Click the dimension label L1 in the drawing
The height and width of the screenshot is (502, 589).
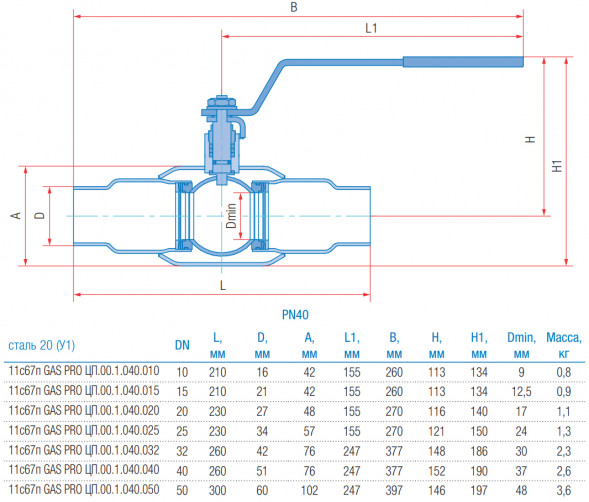point(371,28)
